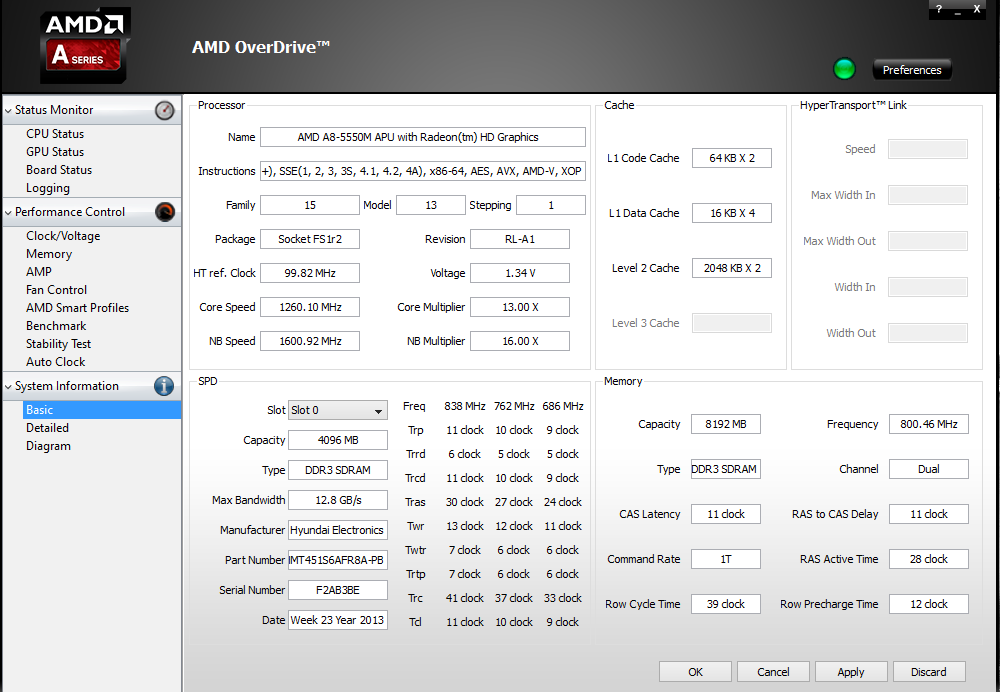Image resolution: width=1000 pixels, height=692 pixels.
Task: Click the Channel value Dual
Action: 929,469
